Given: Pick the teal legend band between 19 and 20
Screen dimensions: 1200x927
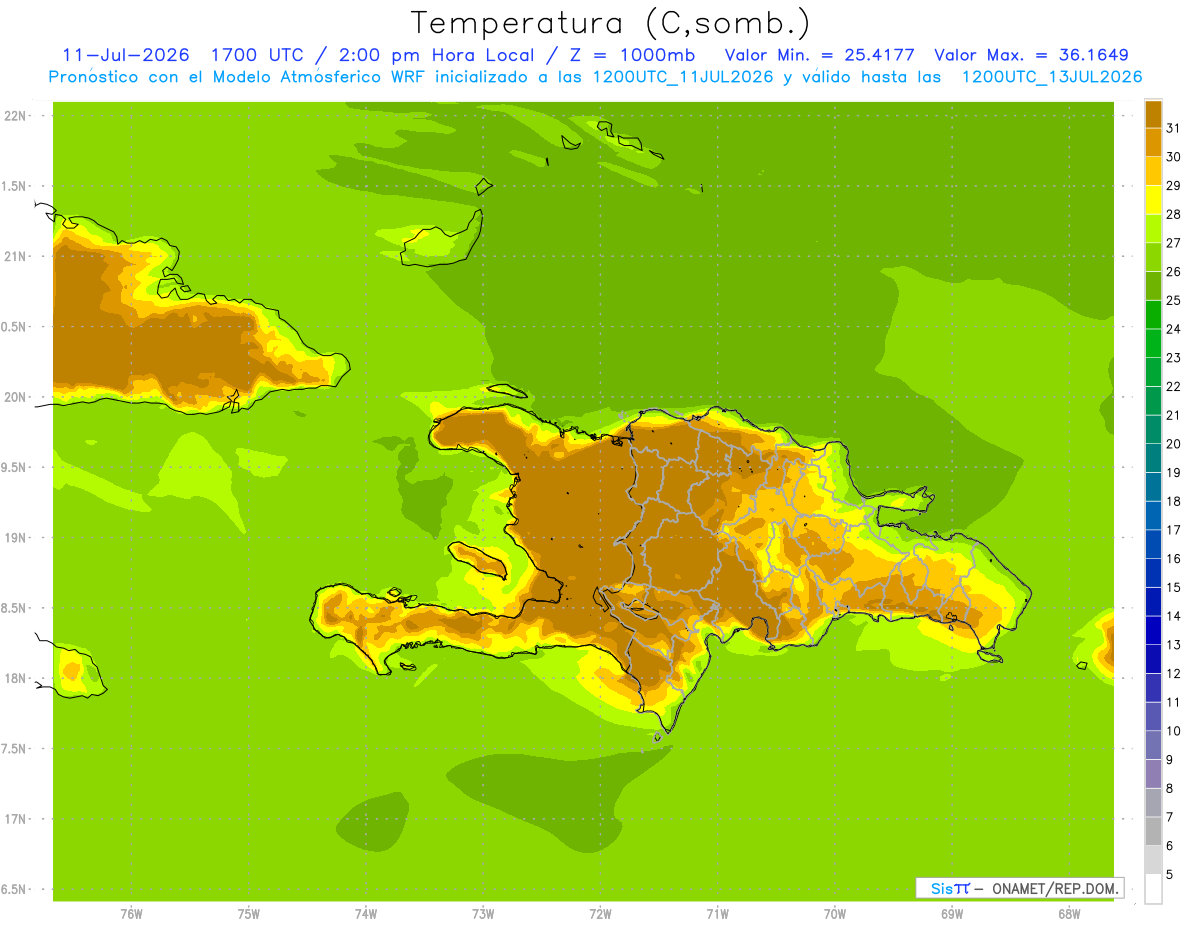Looking at the screenshot, I should [1153, 458].
